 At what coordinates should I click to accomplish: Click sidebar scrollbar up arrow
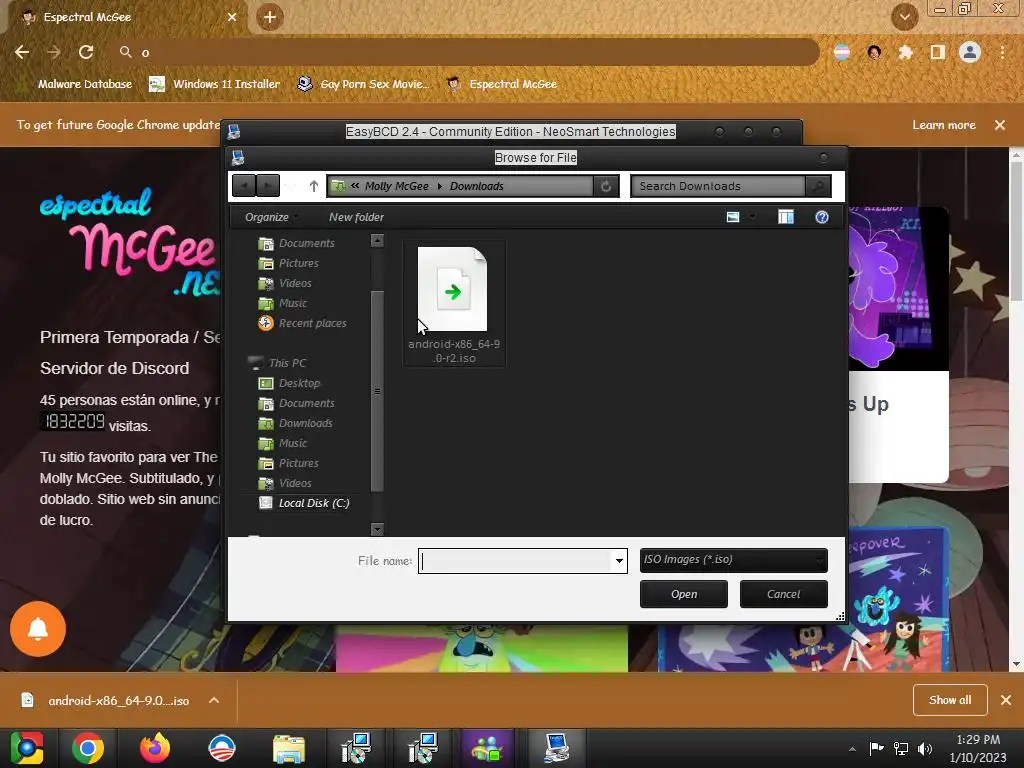(x=377, y=241)
